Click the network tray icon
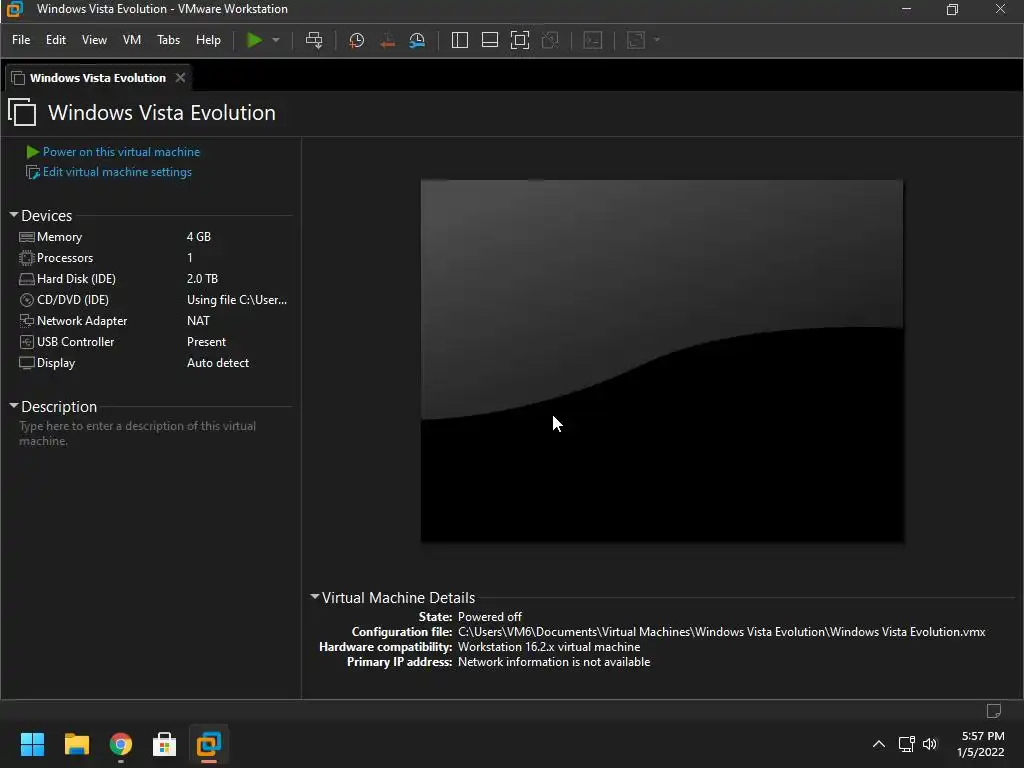 pyautogui.click(x=906, y=744)
